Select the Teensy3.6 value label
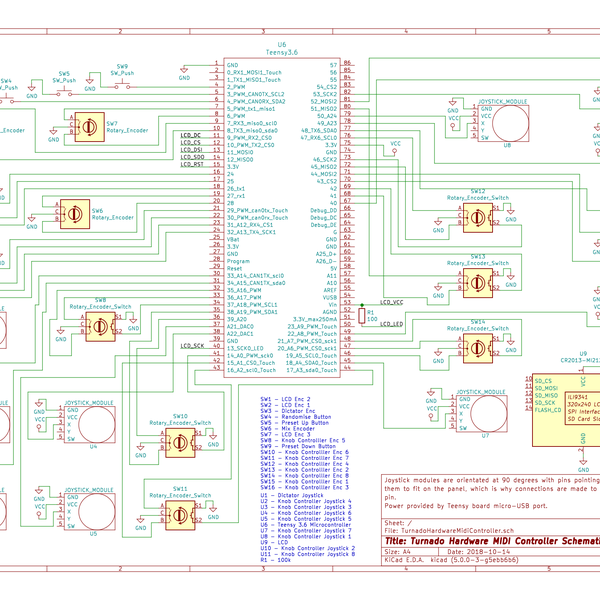 click(282, 52)
